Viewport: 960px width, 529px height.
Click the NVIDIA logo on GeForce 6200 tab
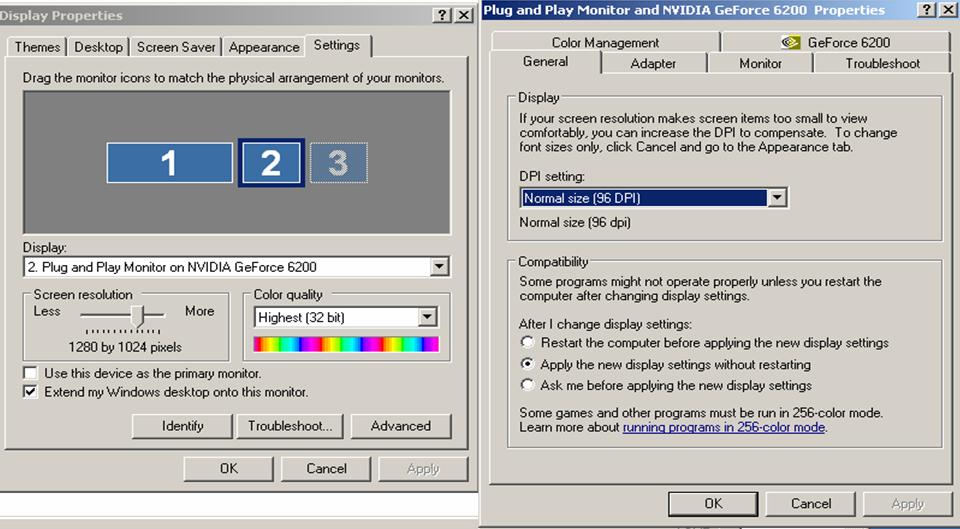pyautogui.click(x=791, y=42)
